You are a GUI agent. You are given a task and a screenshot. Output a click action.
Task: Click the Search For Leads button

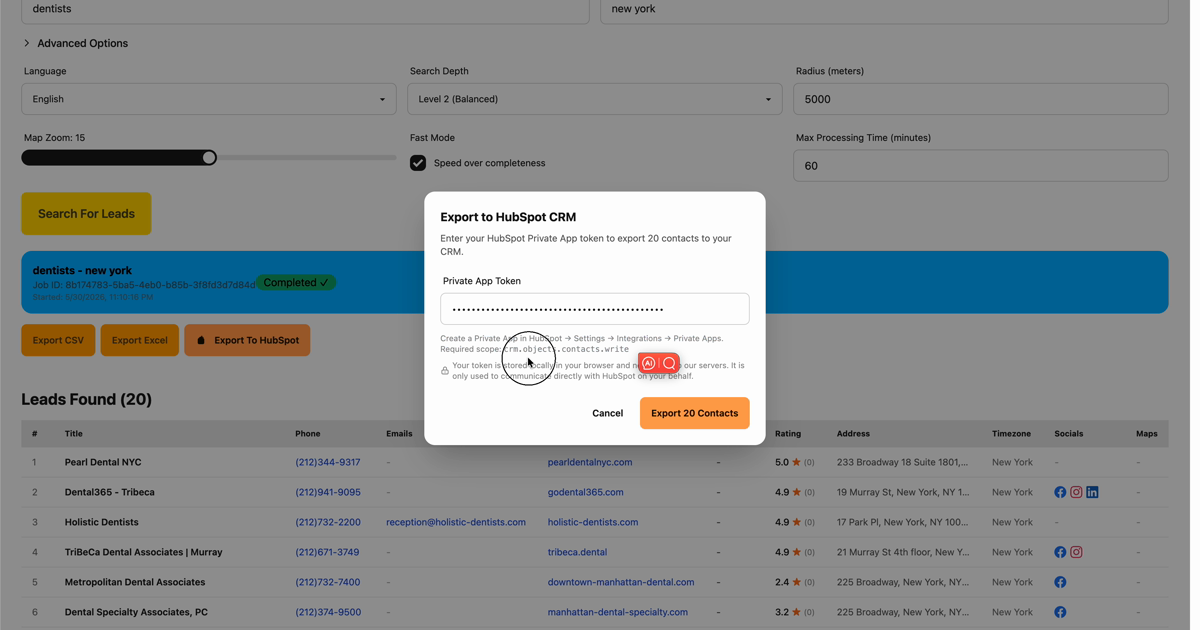pyautogui.click(x=86, y=214)
